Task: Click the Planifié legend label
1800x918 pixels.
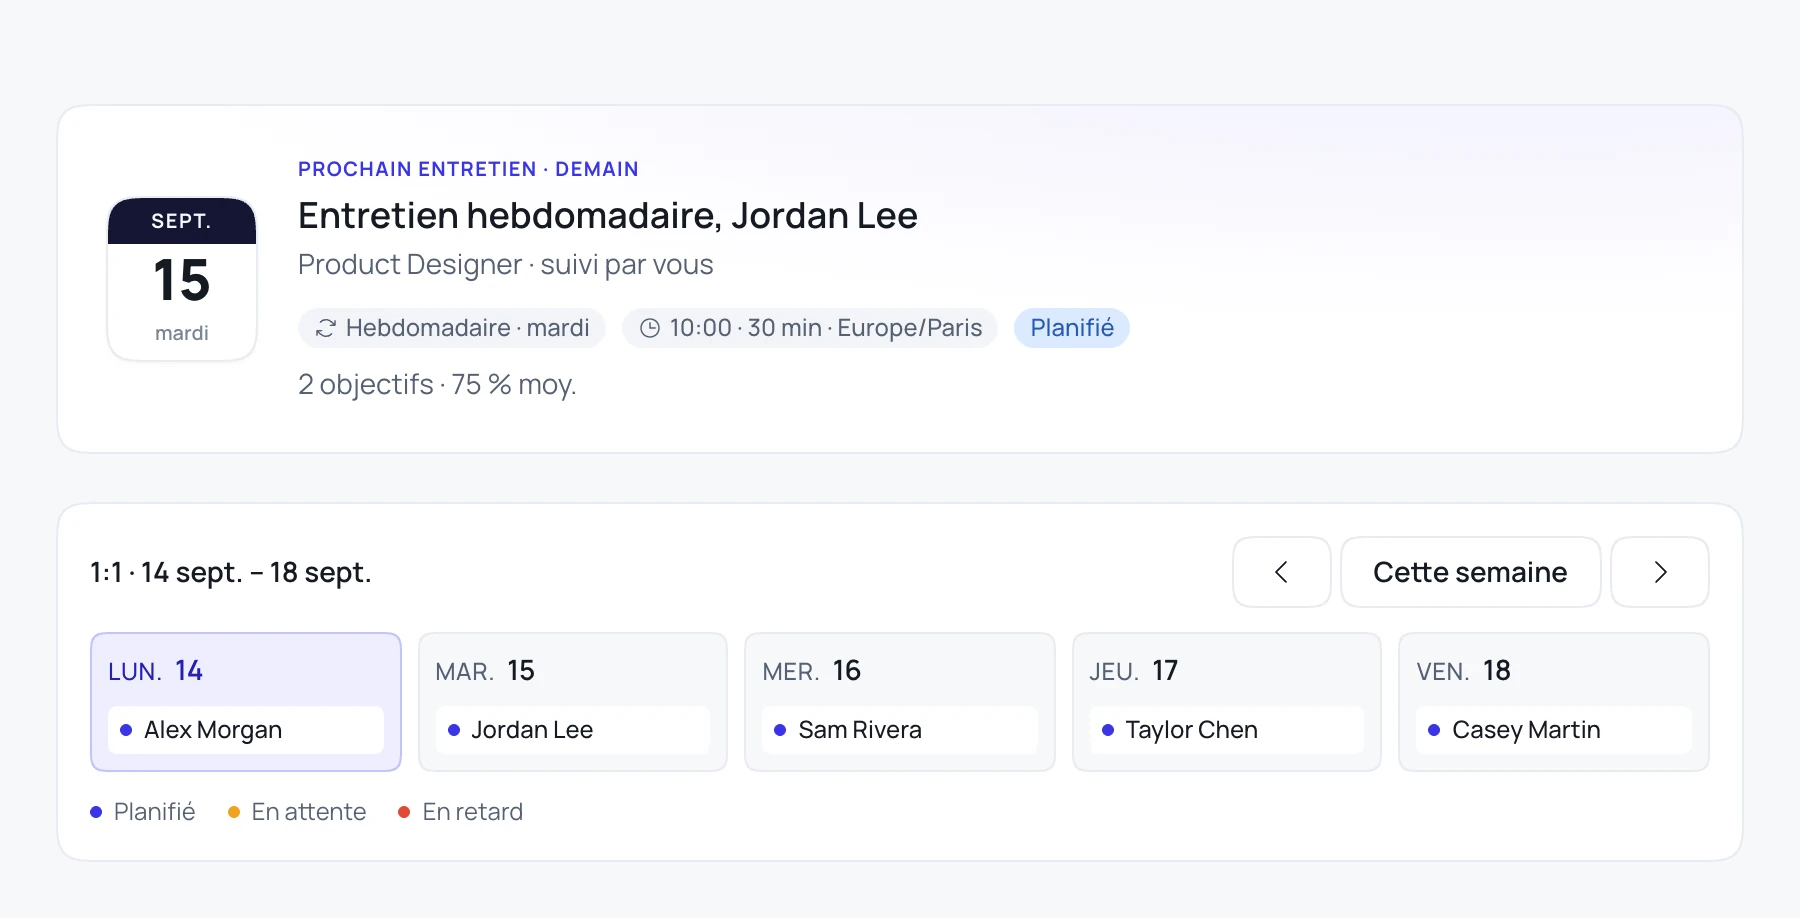Action: [x=154, y=812]
